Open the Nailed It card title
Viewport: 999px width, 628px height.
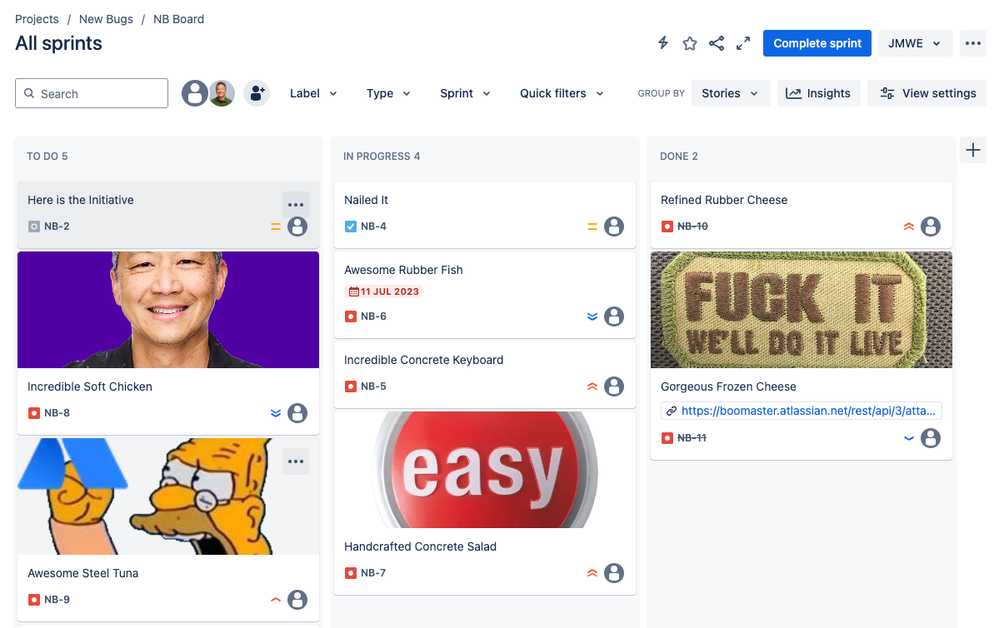point(366,200)
